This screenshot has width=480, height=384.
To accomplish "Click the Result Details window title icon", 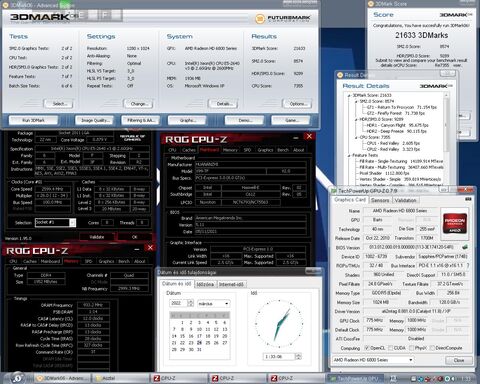I will point(340,75).
